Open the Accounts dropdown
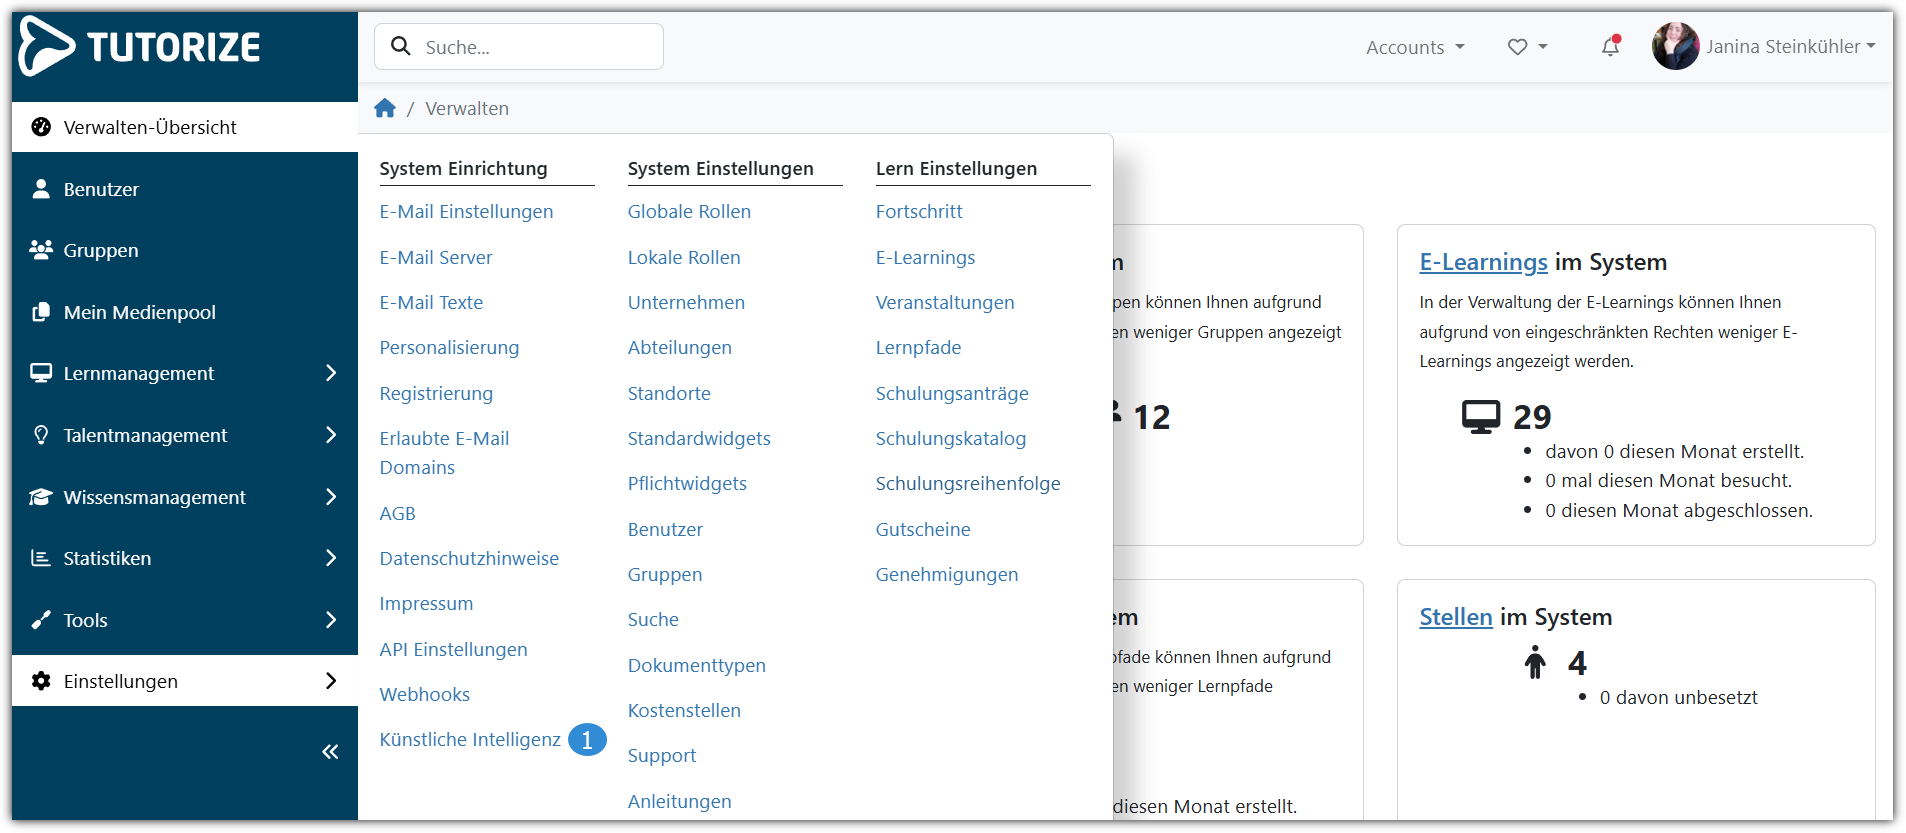The height and width of the screenshot is (833, 1906). click(x=1414, y=47)
